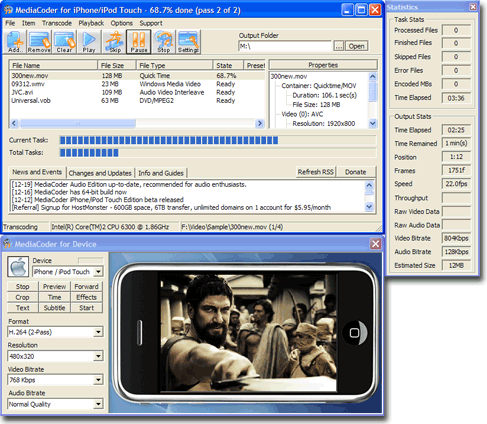This screenshot has height=424, width=487.
Task: Sort by File Size column header
Action: (117, 65)
